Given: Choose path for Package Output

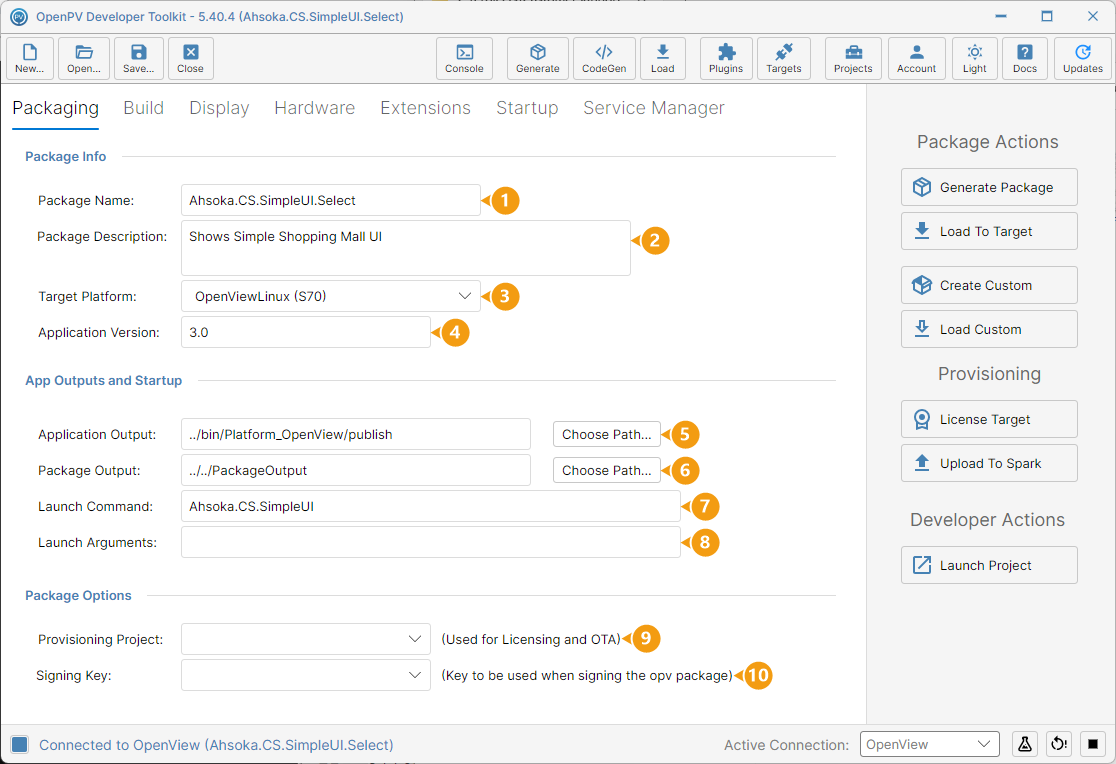Looking at the screenshot, I should pyautogui.click(x=606, y=471).
